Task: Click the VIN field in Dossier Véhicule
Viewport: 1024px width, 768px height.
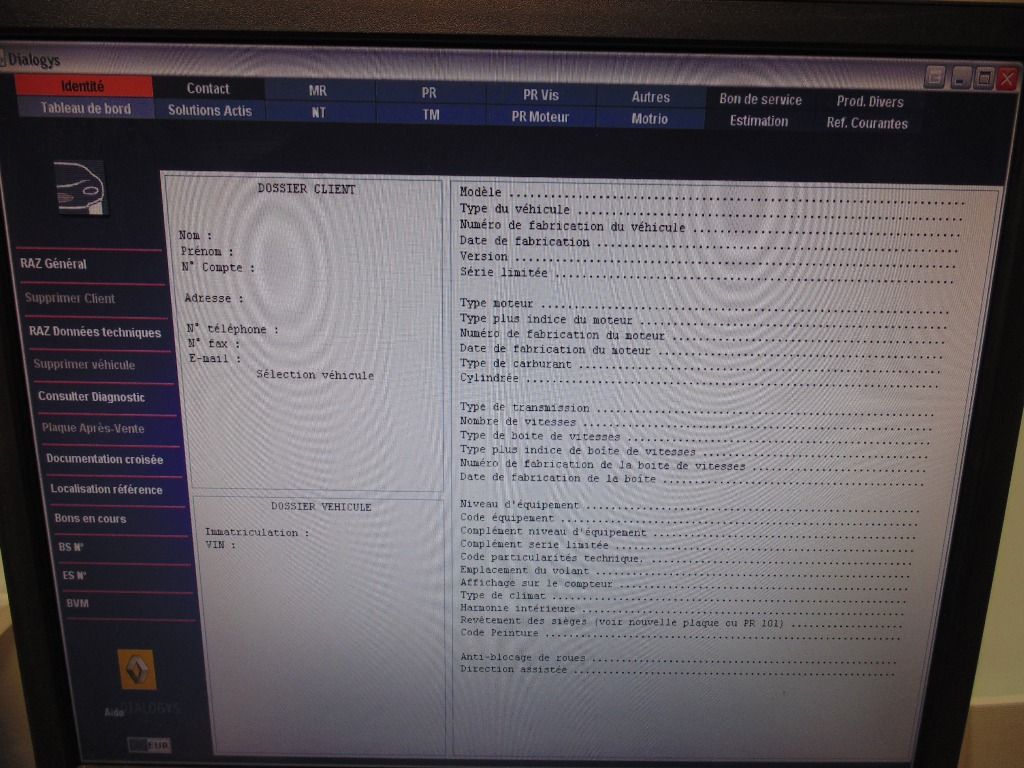Action: tap(220, 545)
